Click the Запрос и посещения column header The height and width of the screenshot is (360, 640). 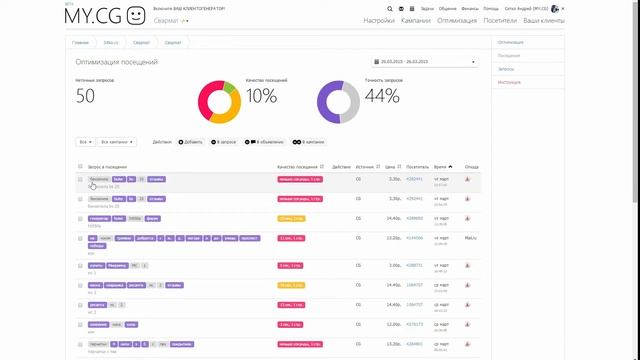point(107,167)
